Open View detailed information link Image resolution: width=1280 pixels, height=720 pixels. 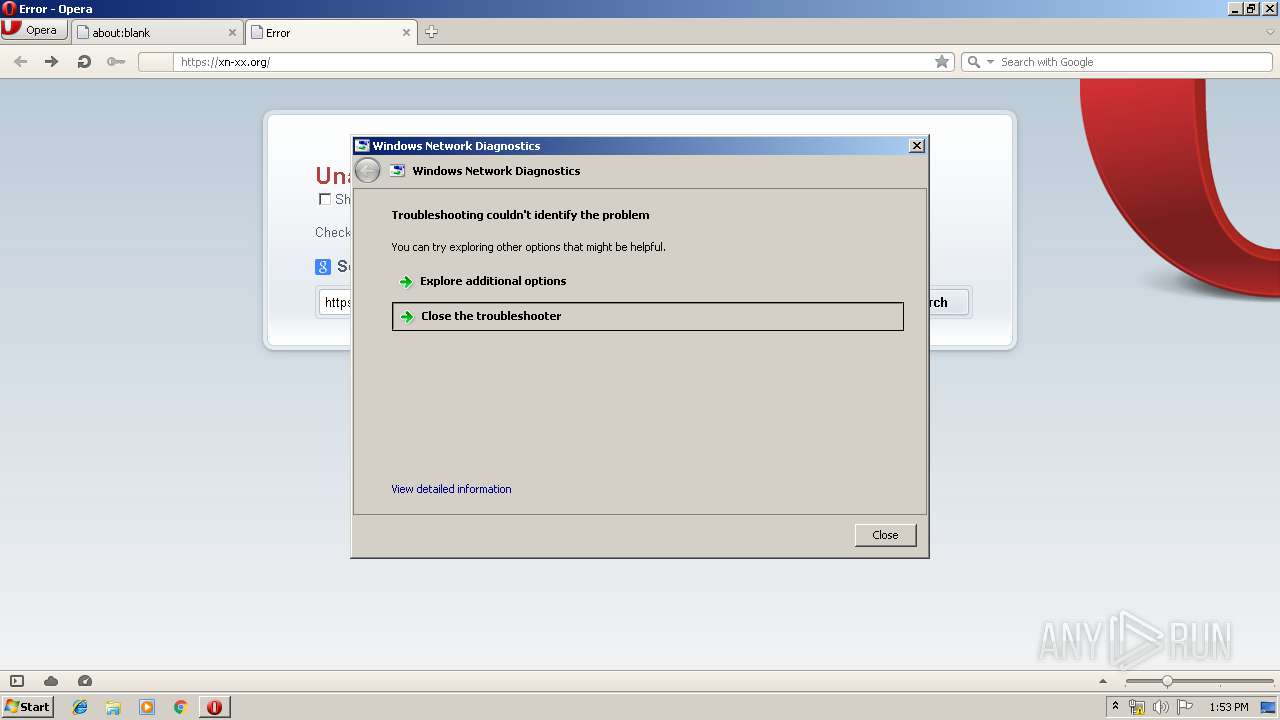tap(451, 489)
